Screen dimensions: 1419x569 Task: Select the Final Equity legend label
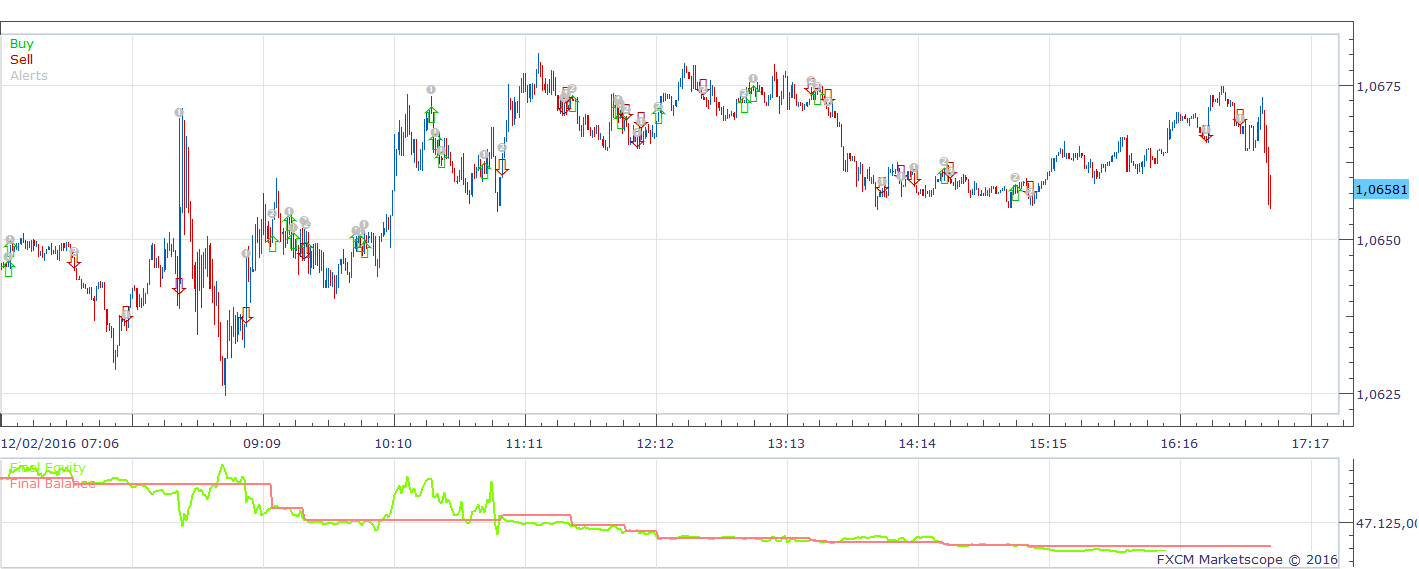[47, 468]
